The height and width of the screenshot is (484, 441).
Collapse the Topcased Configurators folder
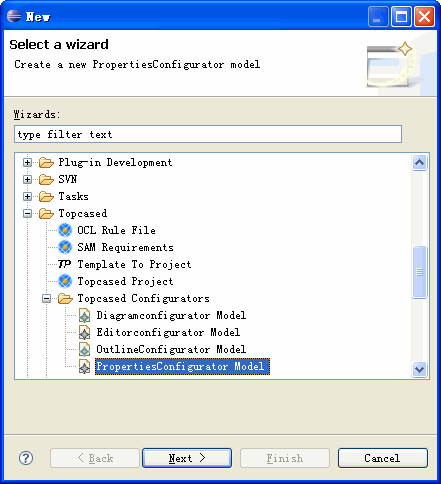(47, 298)
